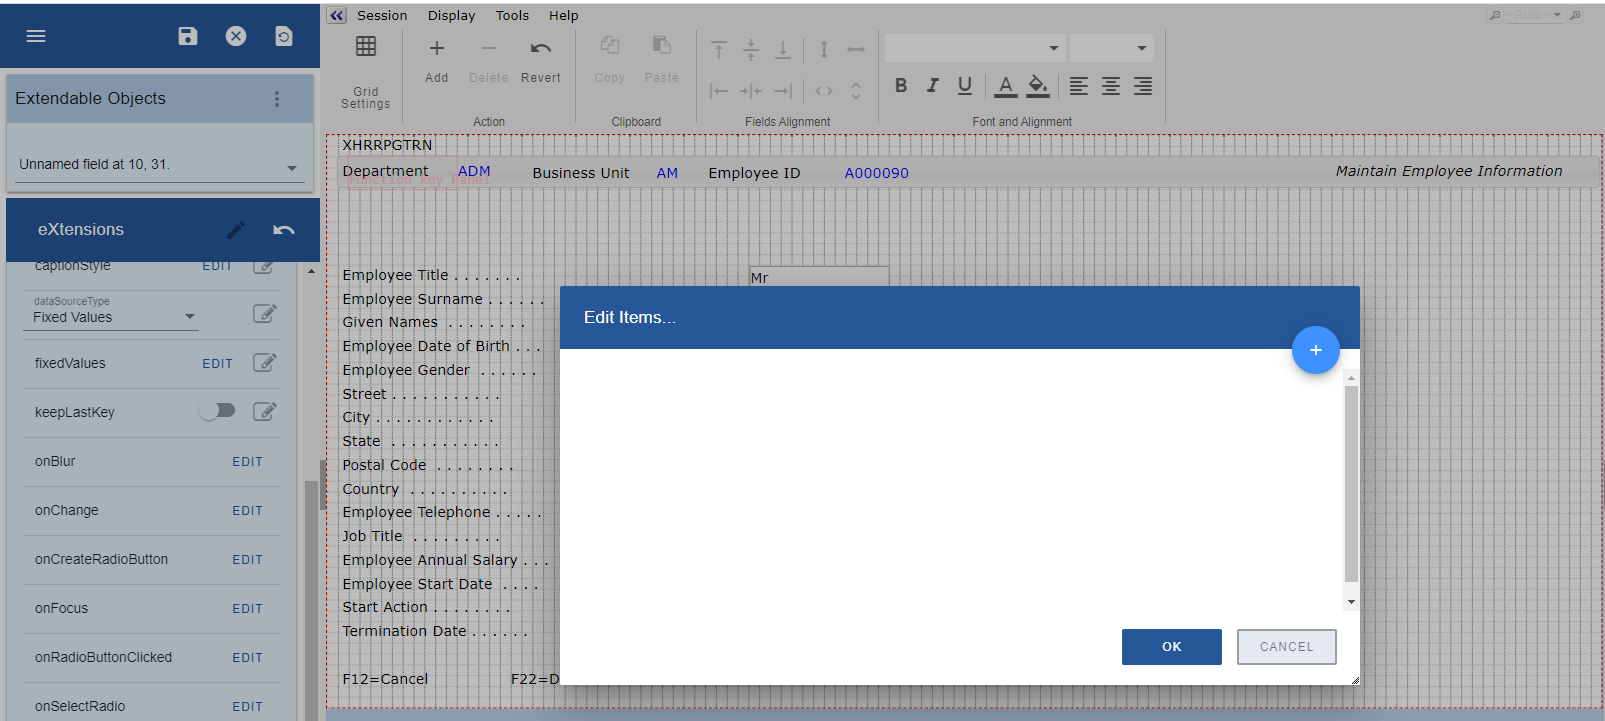Screen dimensions: 1605x721
Task: Open the dataSourceType Fixed Values dropdown
Action: click(114, 317)
